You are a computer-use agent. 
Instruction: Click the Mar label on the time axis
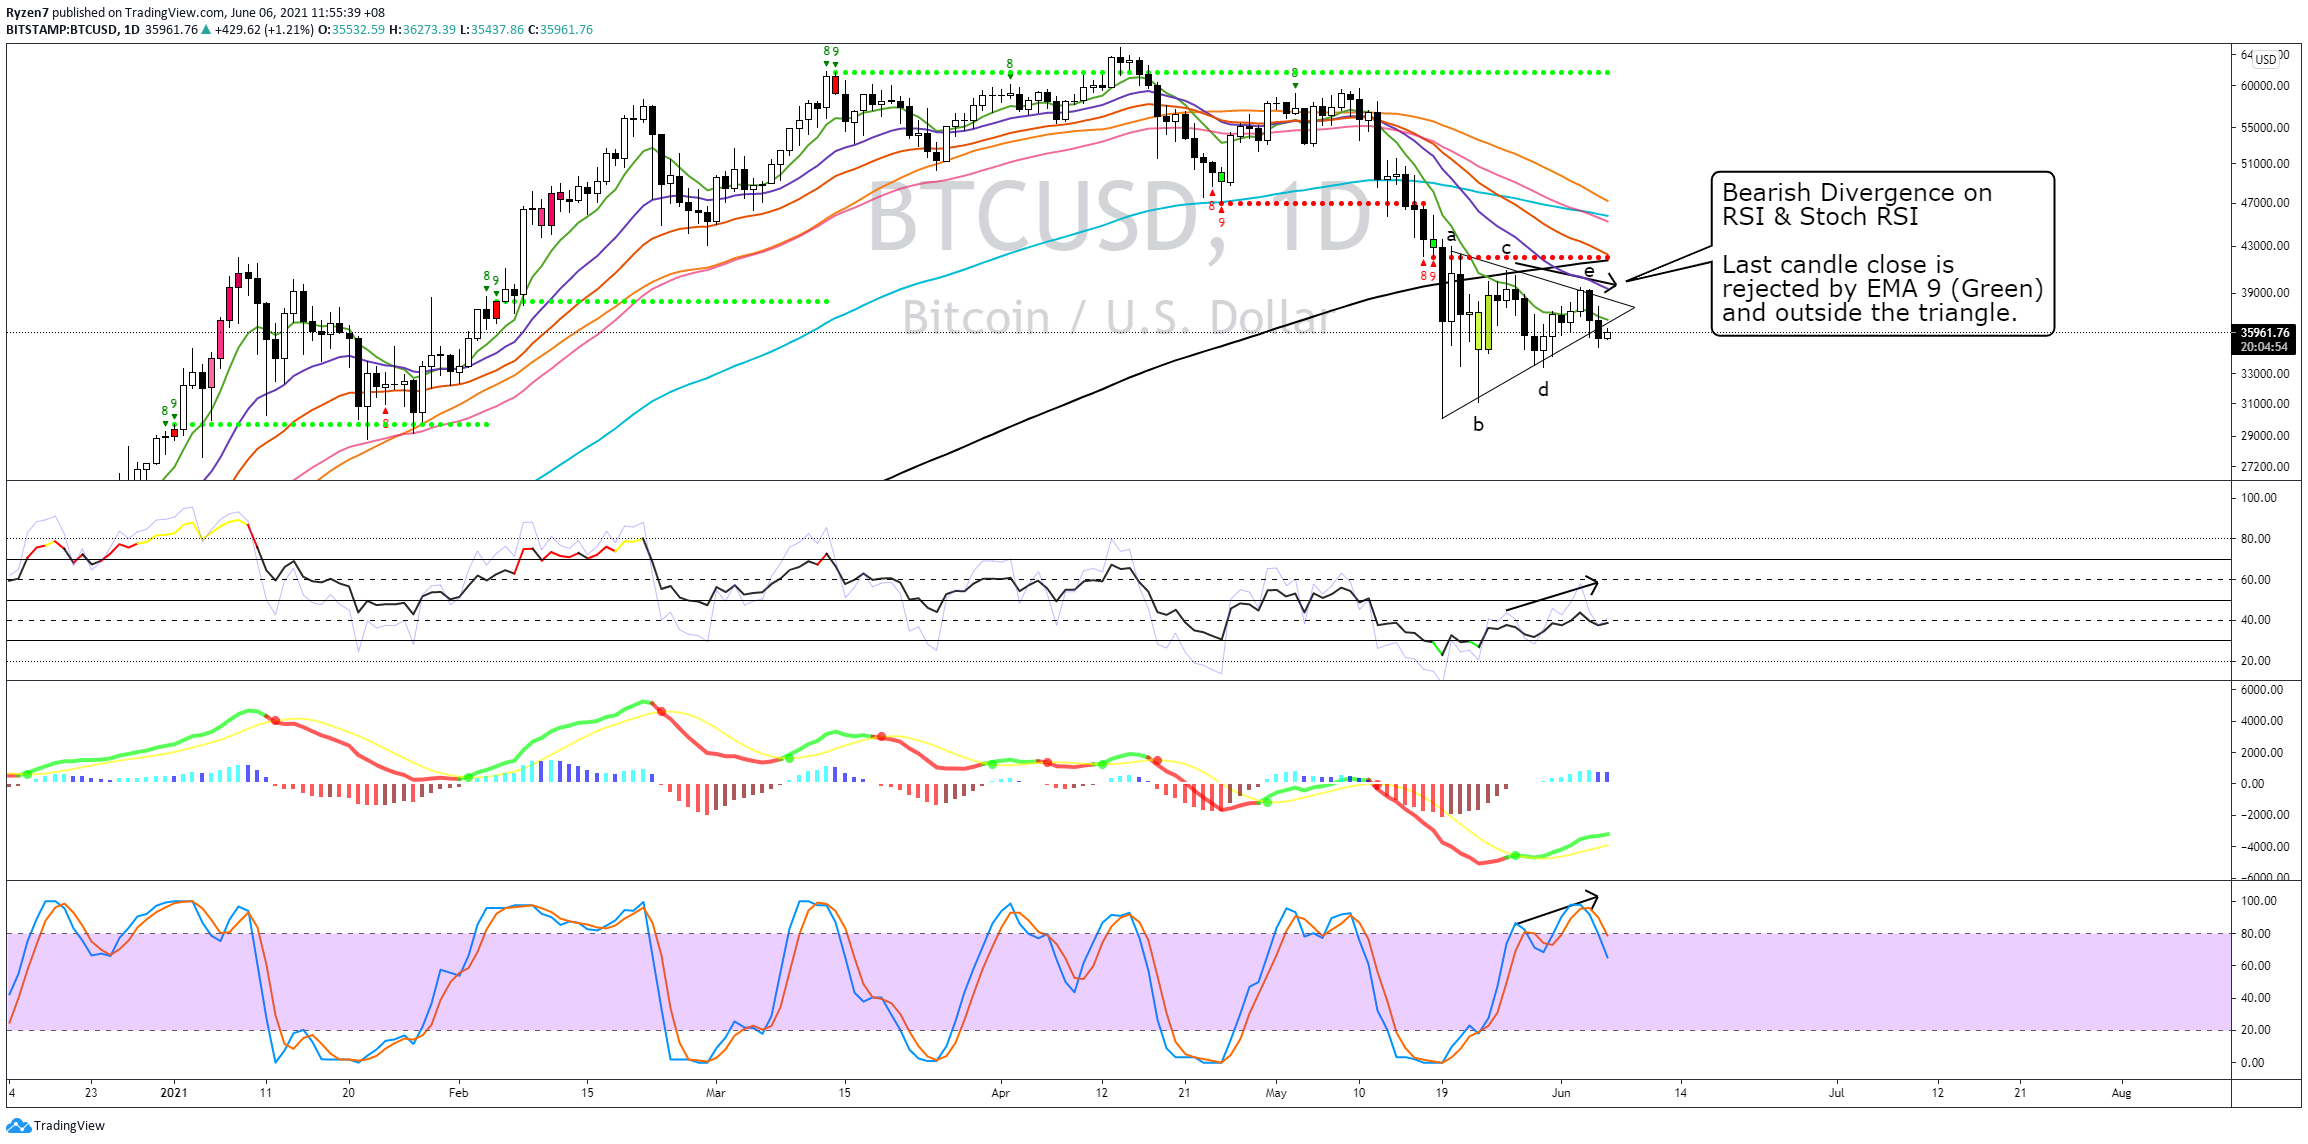pos(715,1093)
